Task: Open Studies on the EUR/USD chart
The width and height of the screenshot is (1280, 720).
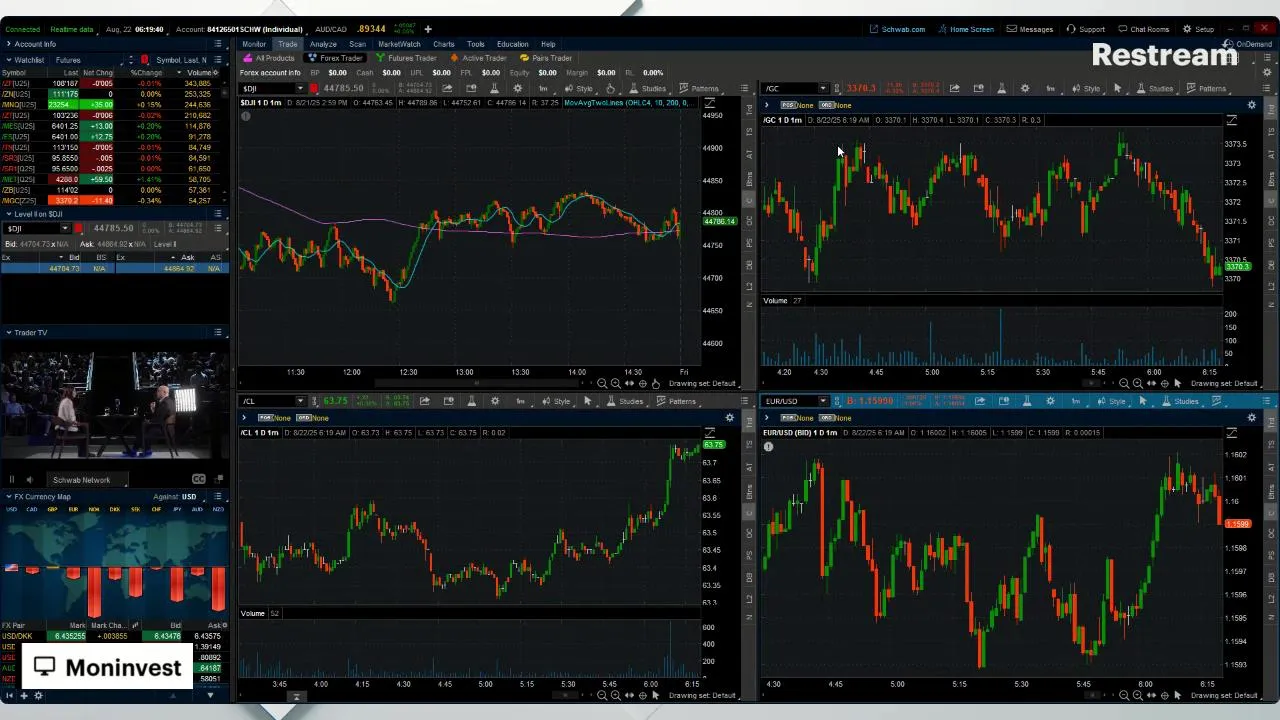Action: pyautogui.click(x=1182, y=401)
